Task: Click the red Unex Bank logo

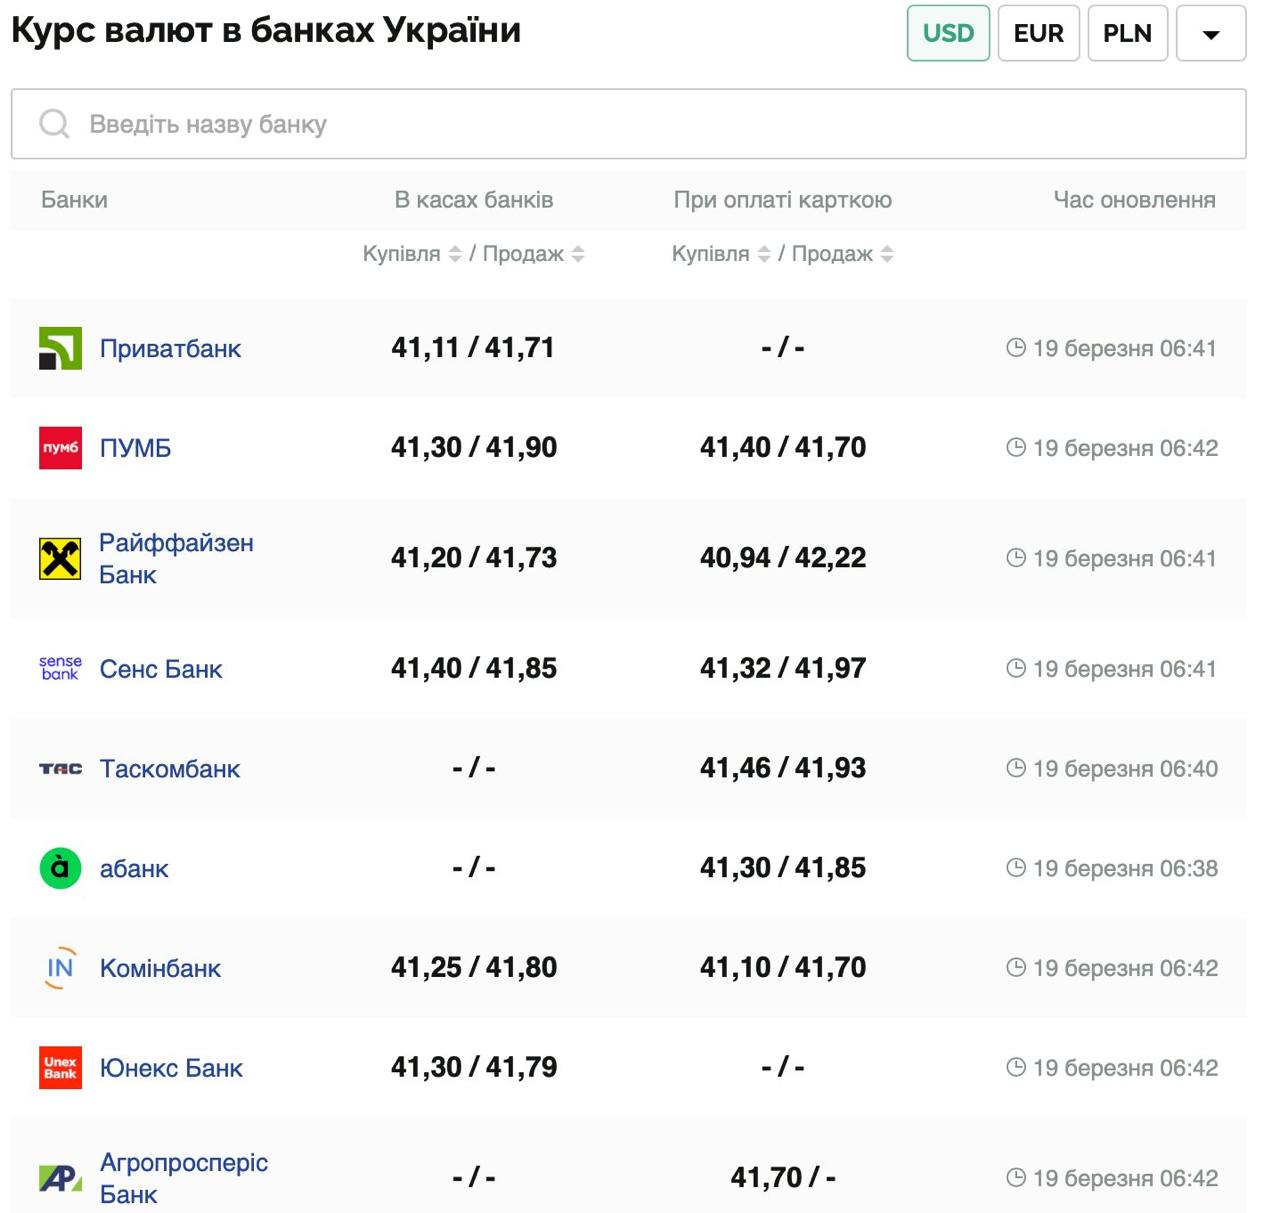Action: pyautogui.click(x=60, y=1068)
